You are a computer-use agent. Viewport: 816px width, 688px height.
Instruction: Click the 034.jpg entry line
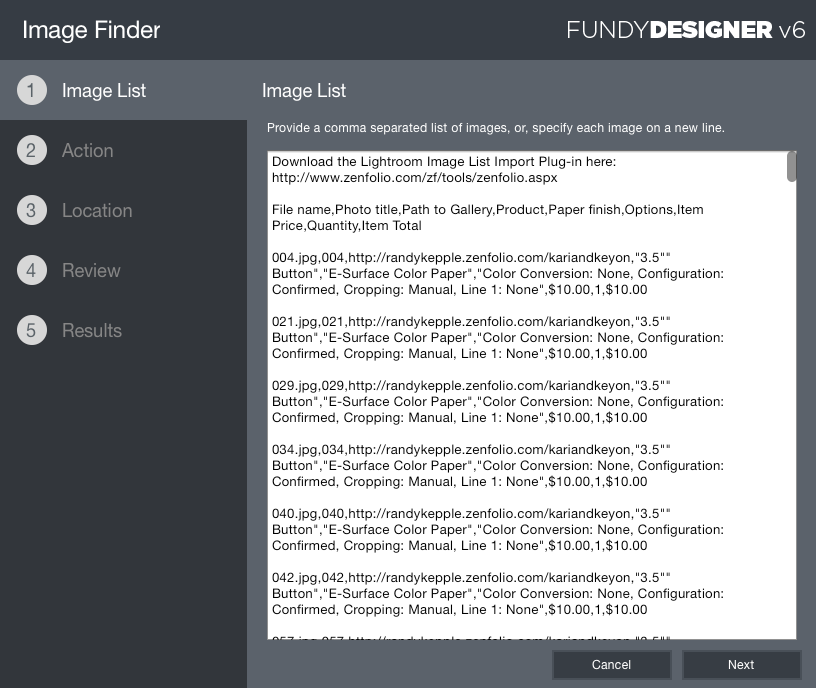471,450
